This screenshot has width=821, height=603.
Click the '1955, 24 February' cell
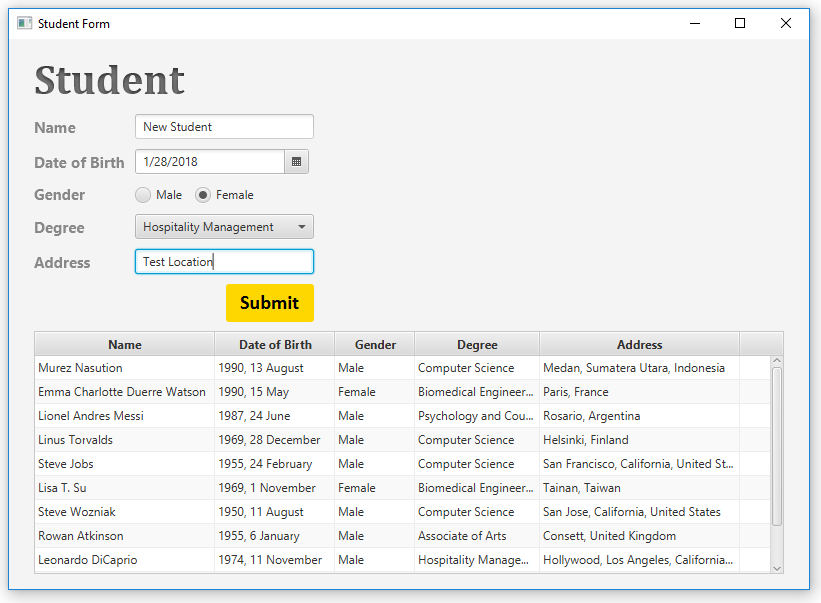point(274,464)
